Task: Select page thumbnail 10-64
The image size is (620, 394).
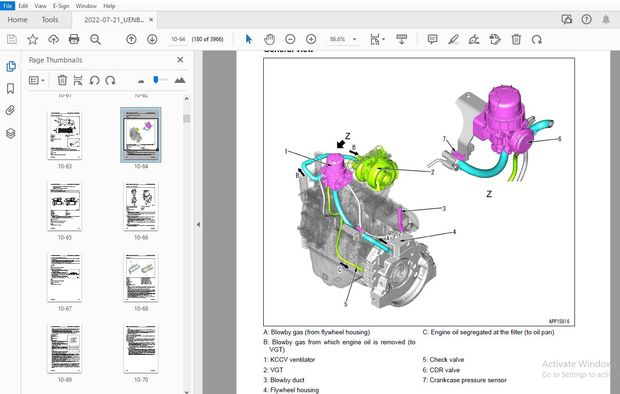Action: [141, 135]
